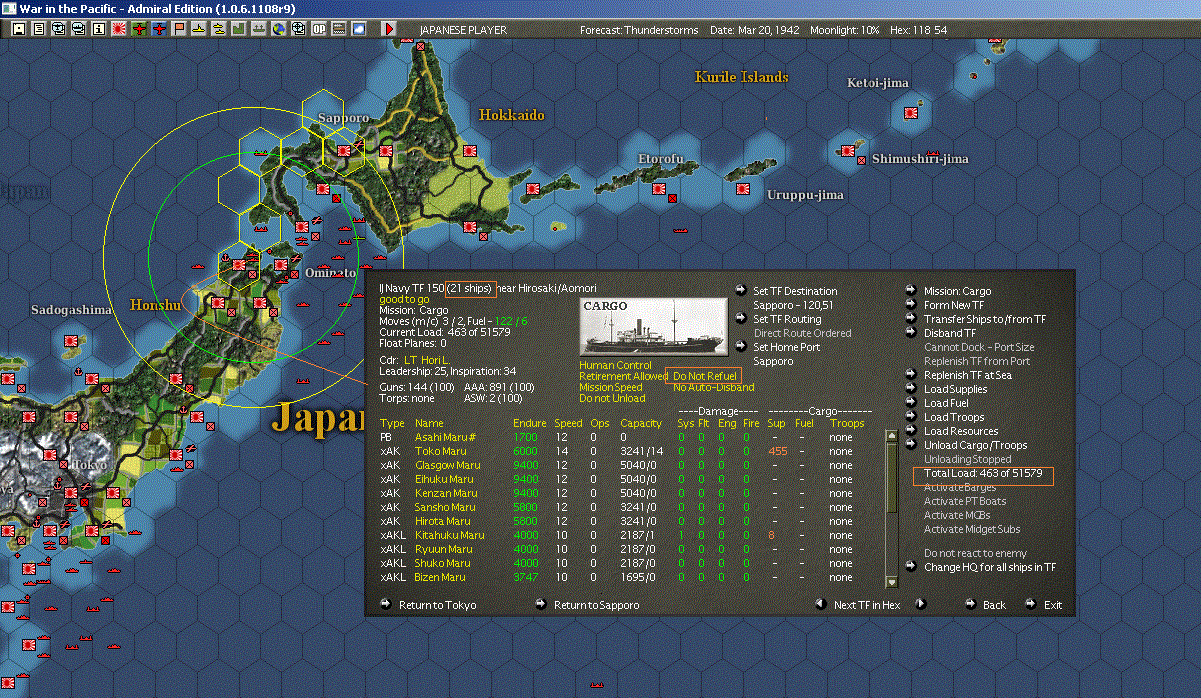Image resolution: width=1201 pixels, height=698 pixels.
Task: Click the Endure column header
Action: click(529, 423)
